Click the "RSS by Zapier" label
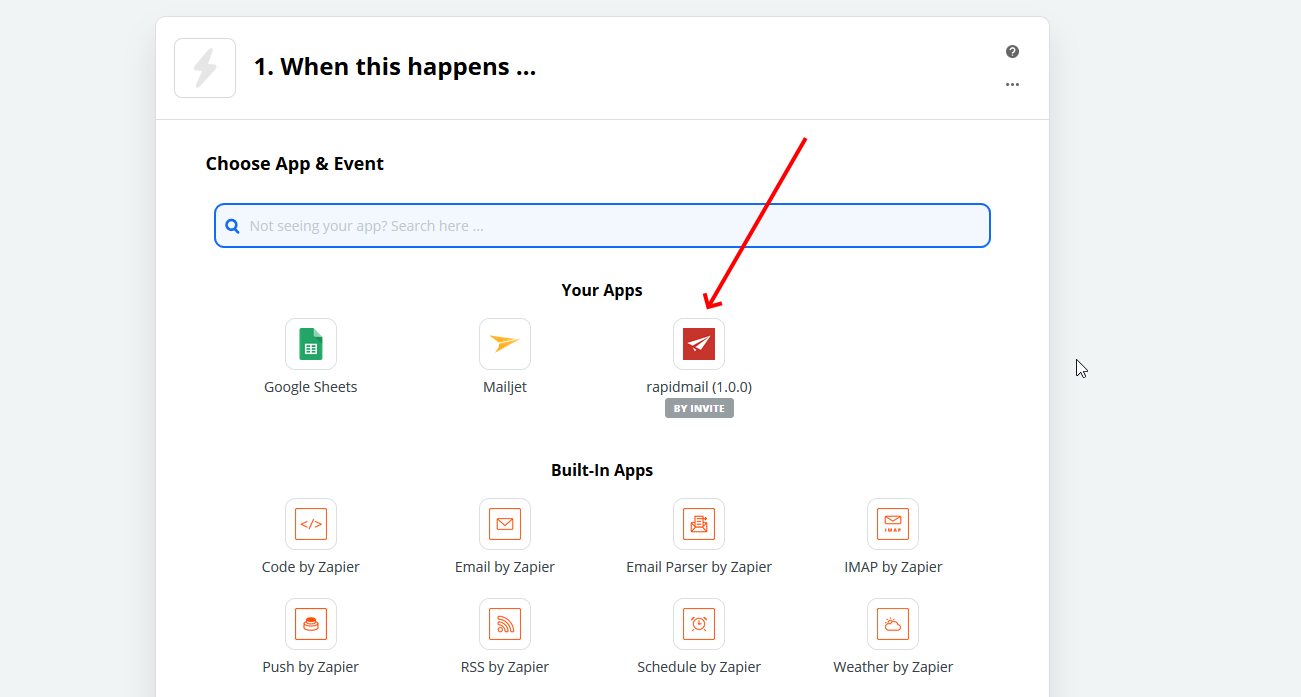This screenshot has width=1301, height=697. tap(505, 667)
